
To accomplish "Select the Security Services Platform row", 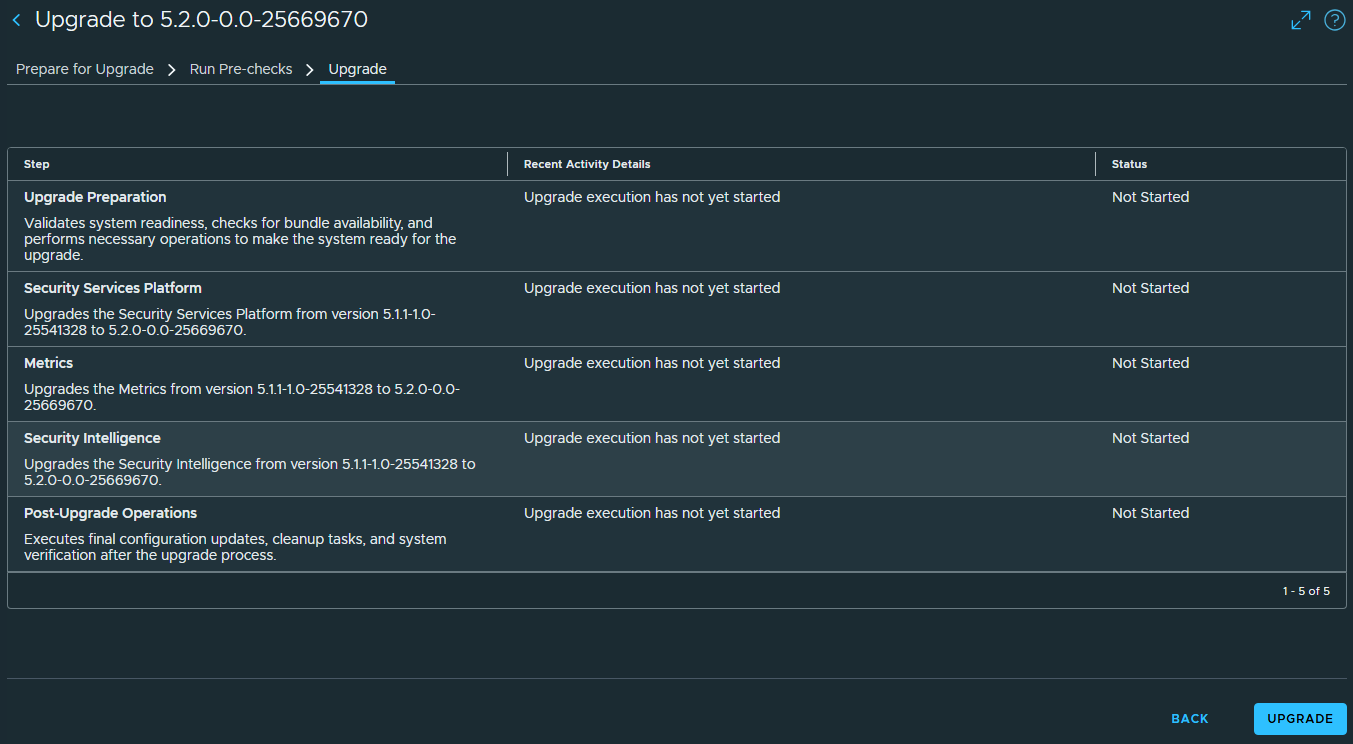I will pos(677,309).
